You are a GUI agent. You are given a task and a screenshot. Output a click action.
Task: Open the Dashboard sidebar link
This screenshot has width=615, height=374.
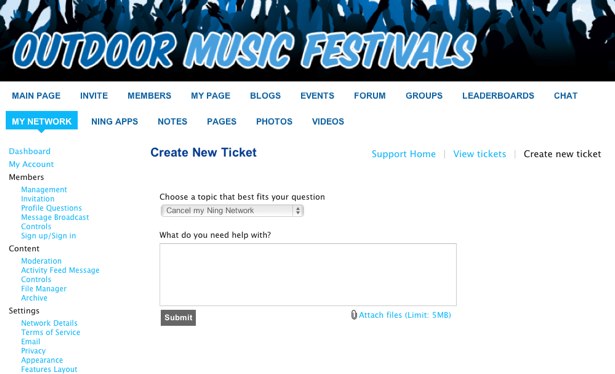pos(29,151)
